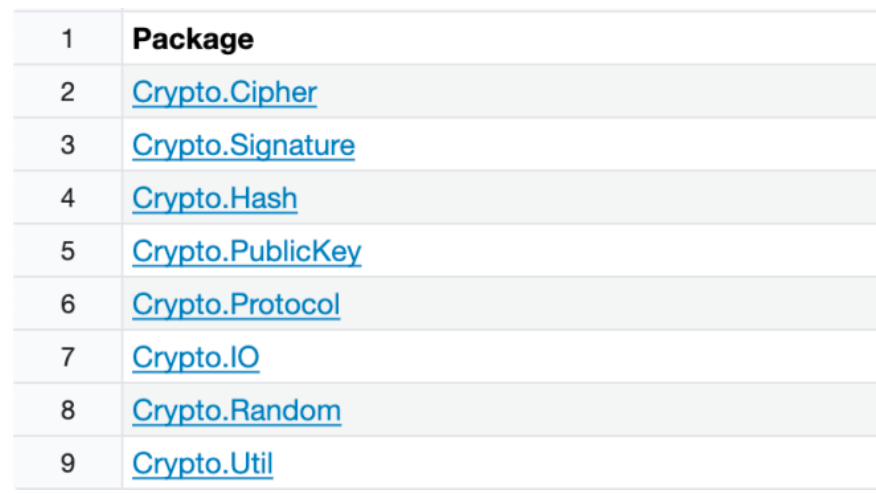Click empty cell space right of Crypto.Hash

[587, 198]
